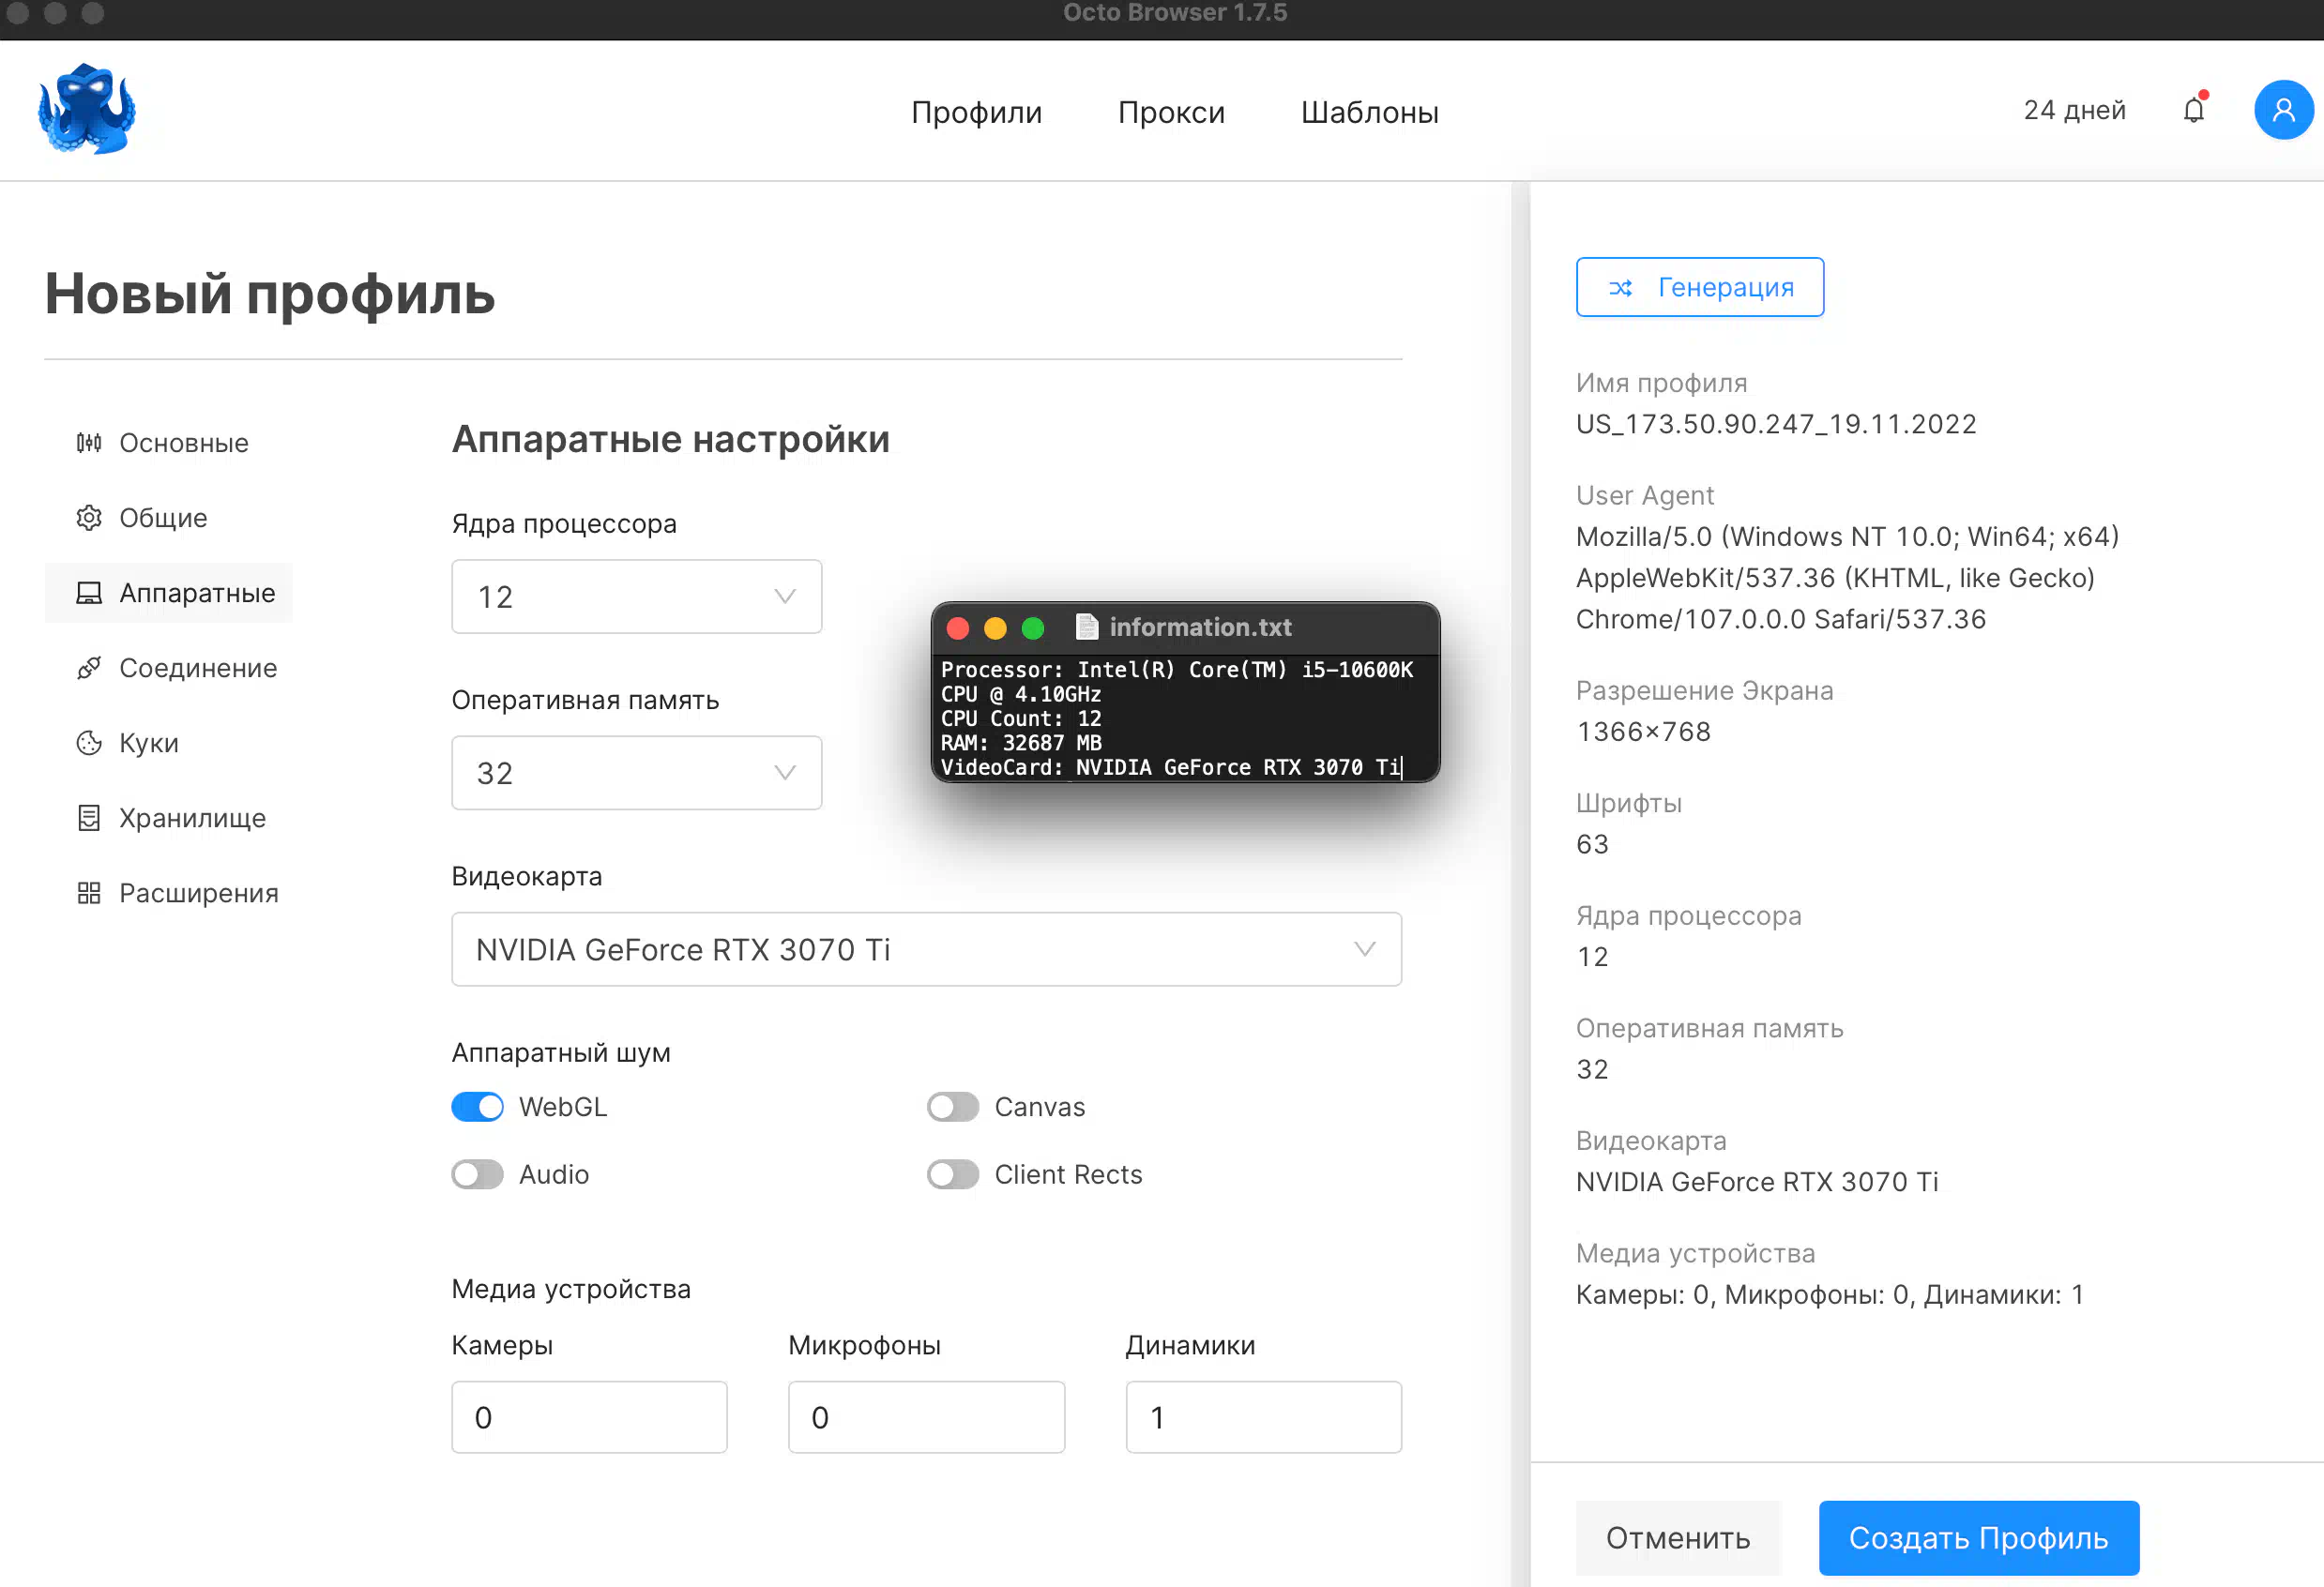Click the Хранилище storage icon
This screenshot has height=1587, width=2324.
[x=89, y=817]
